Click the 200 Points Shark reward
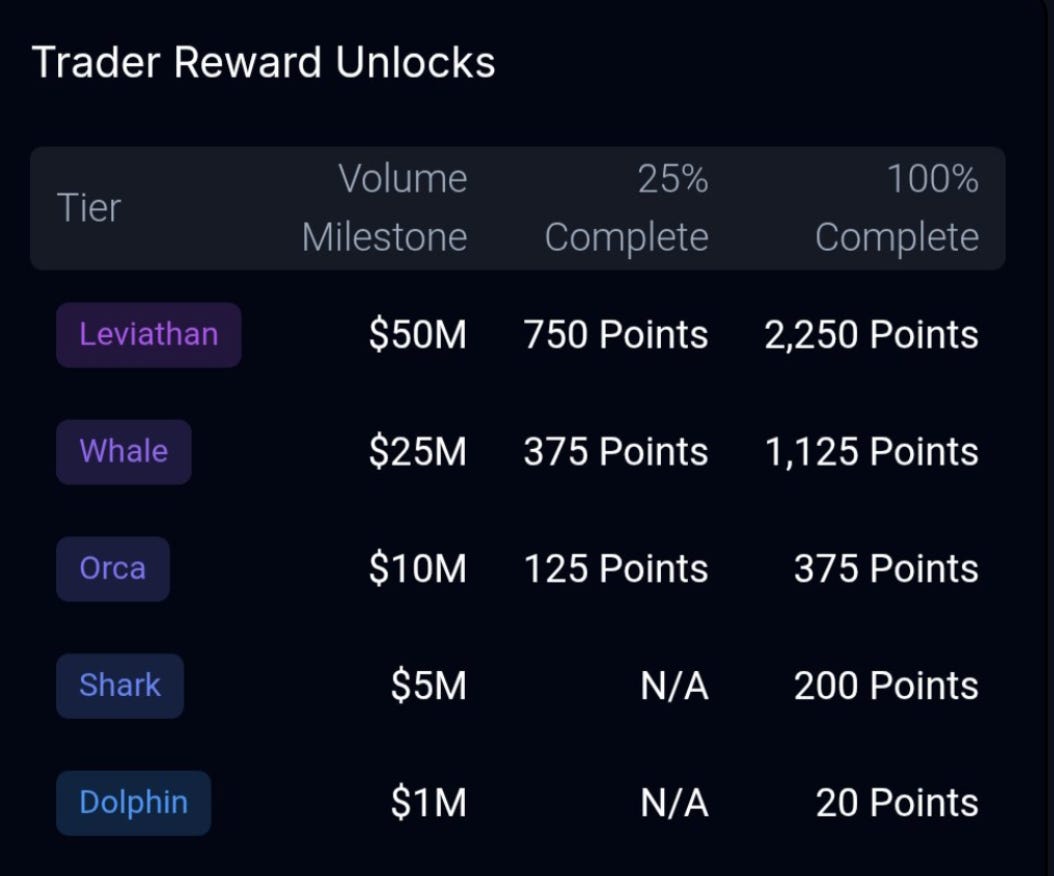This screenshot has height=876, width=1054. (x=886, y=685)
